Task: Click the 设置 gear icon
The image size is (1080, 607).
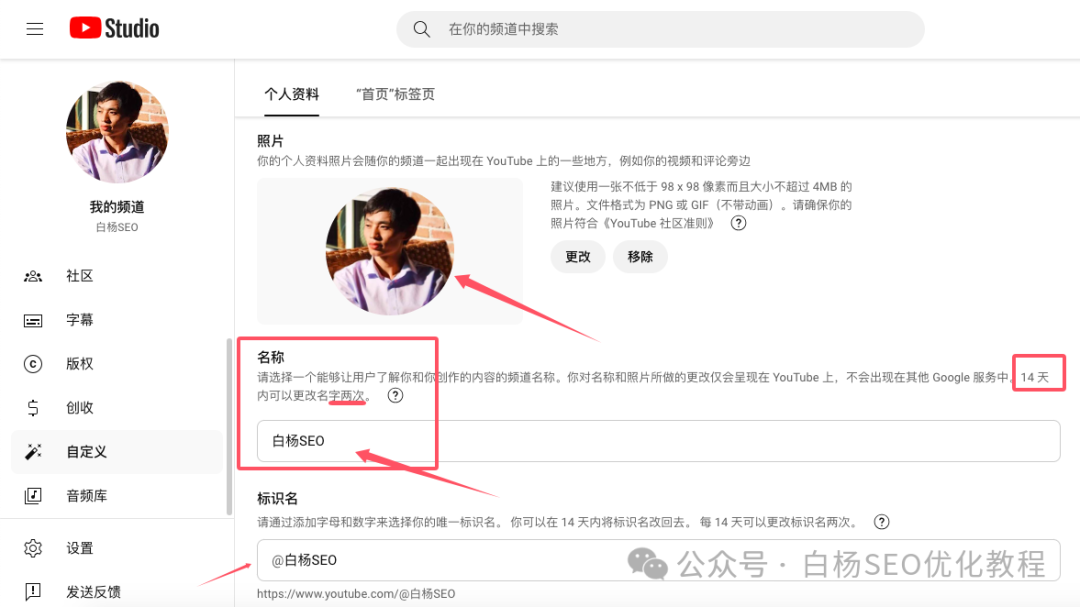Action: (33, 548)
